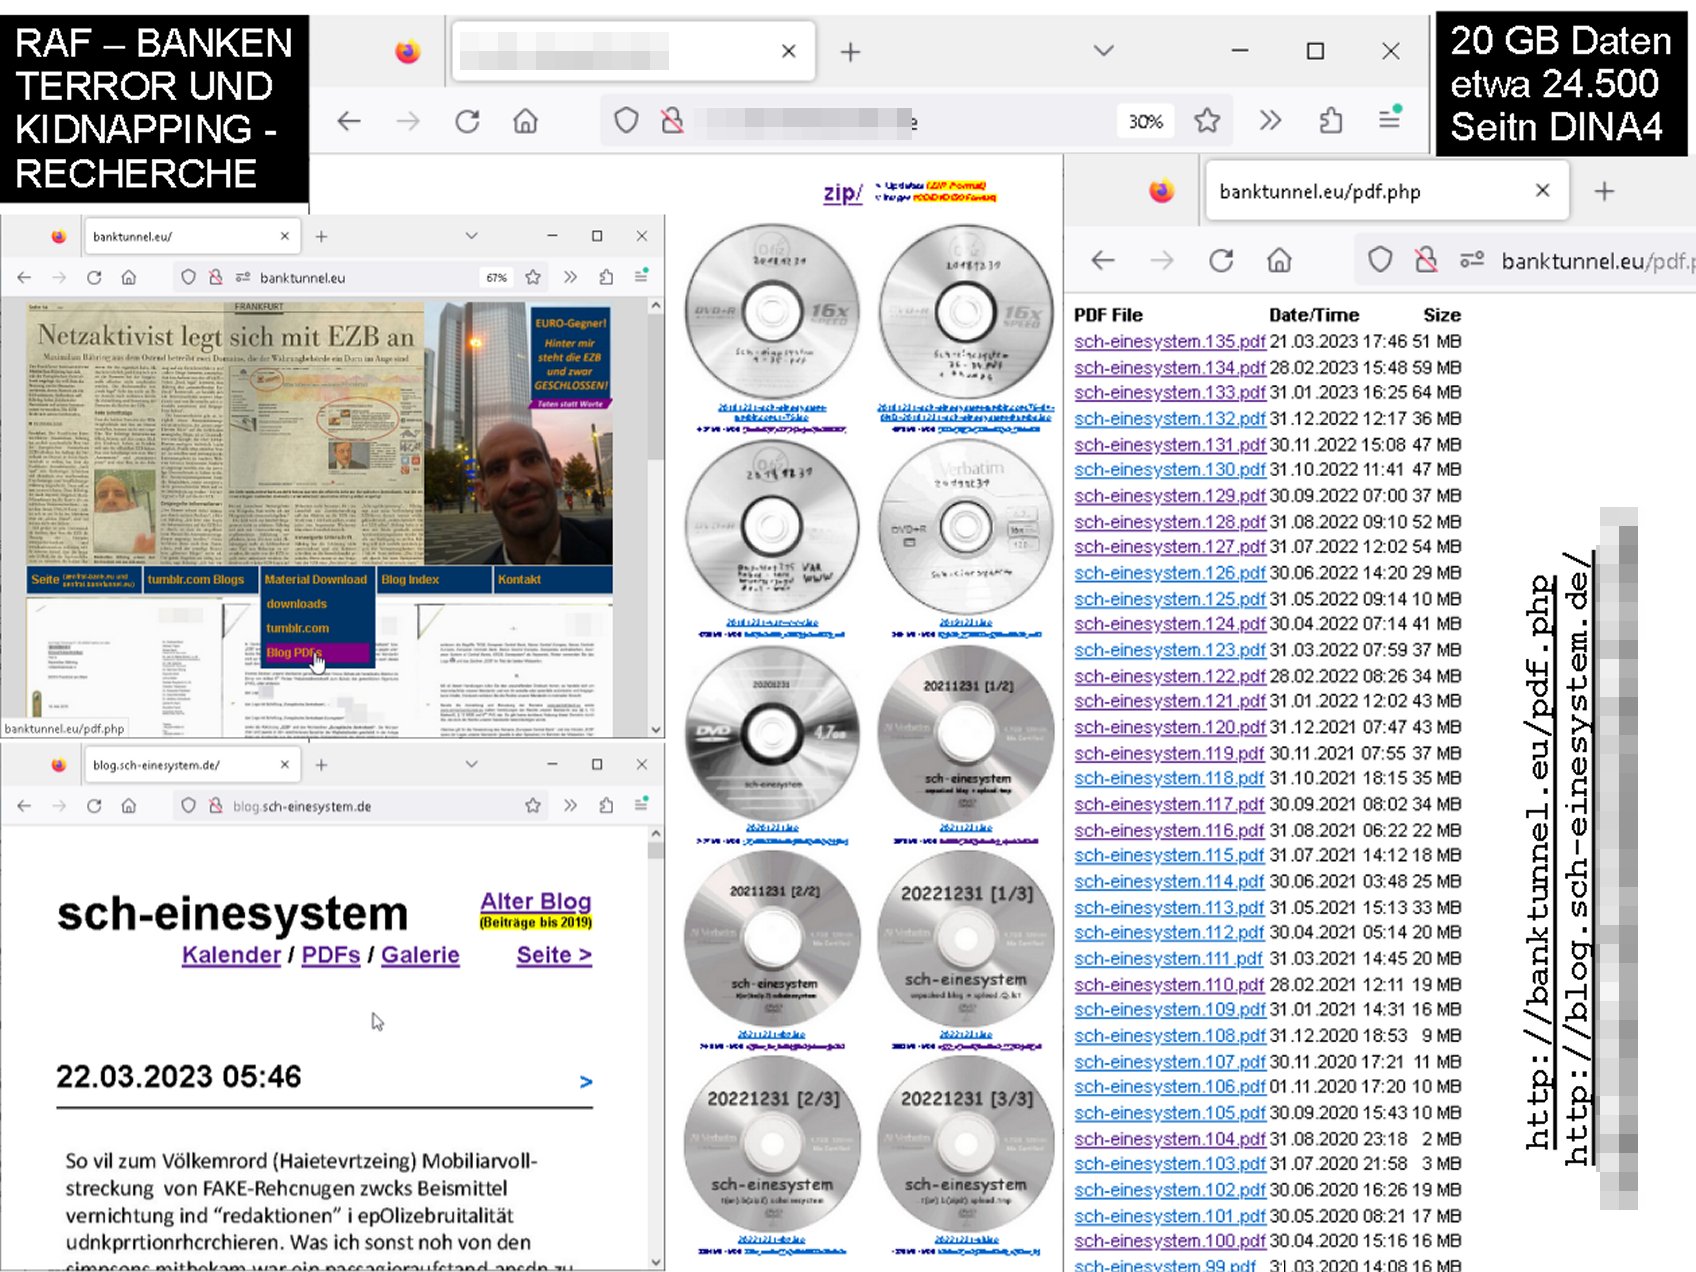Open Alter Blog link
The image size is (1696, 1272).
535,901
